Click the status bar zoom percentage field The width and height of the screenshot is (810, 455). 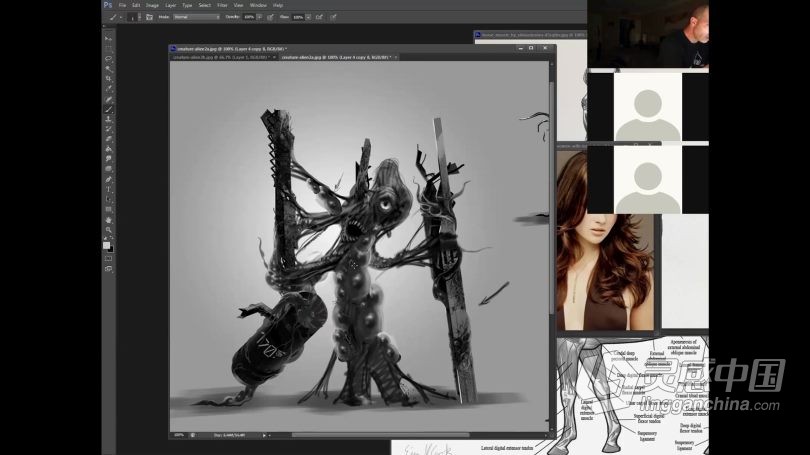179,435
